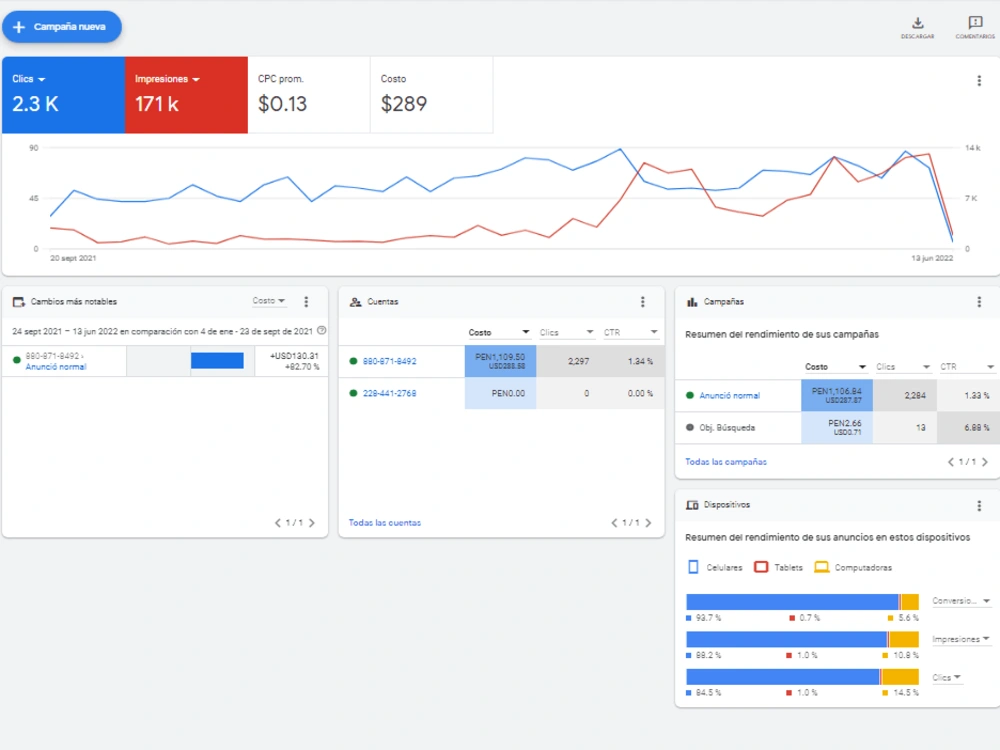Click PEN2.66 cost cell in Campañas
The width and height of the screenshot is (1000, 750).
click(837, 427)
